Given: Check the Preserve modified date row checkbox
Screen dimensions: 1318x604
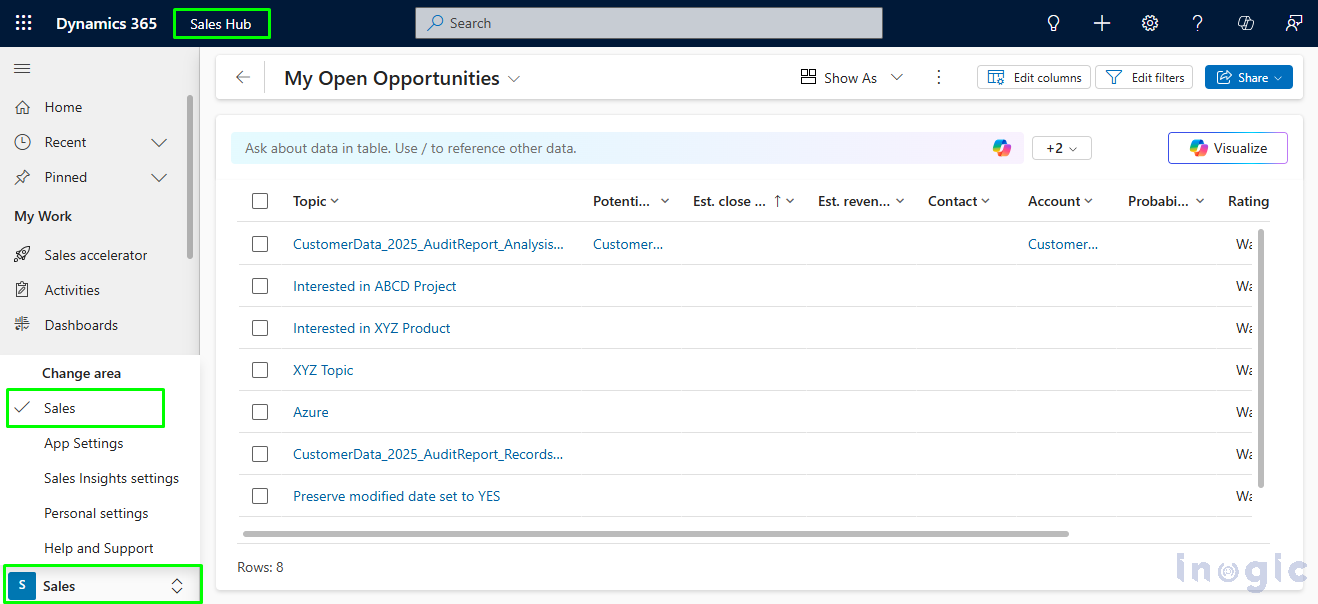Looking at the screenshot, I should point(260,496).
